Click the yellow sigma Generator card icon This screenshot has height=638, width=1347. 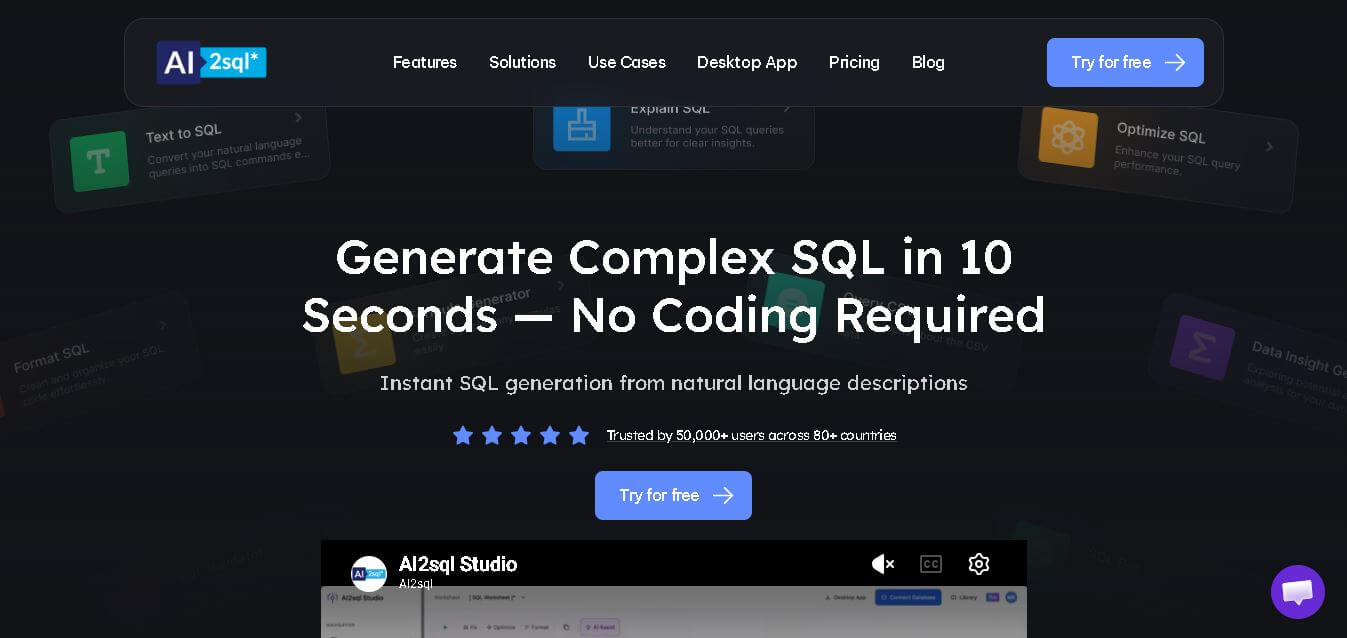tap(365, 344)
